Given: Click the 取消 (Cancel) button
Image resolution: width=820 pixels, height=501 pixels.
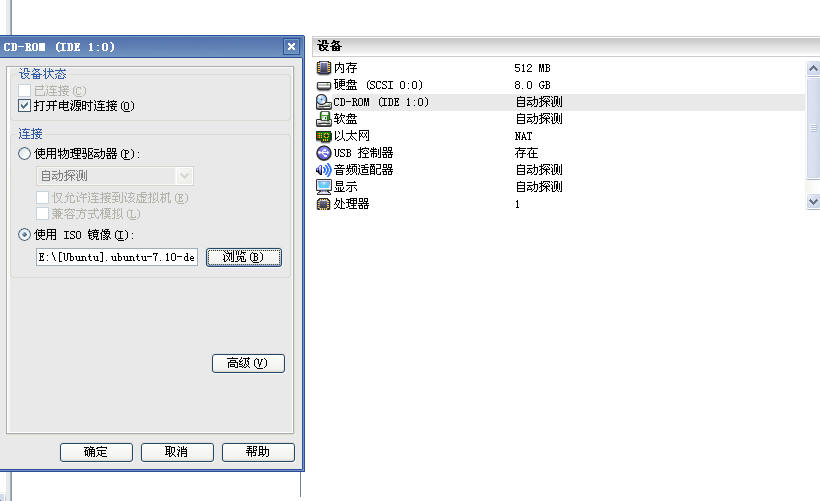Looking at the screenshot, I should [x=177, y=452].
